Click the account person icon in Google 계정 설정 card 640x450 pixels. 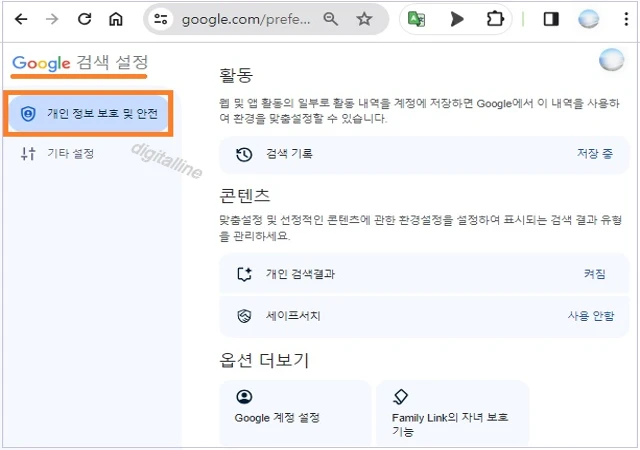(244, 397)
